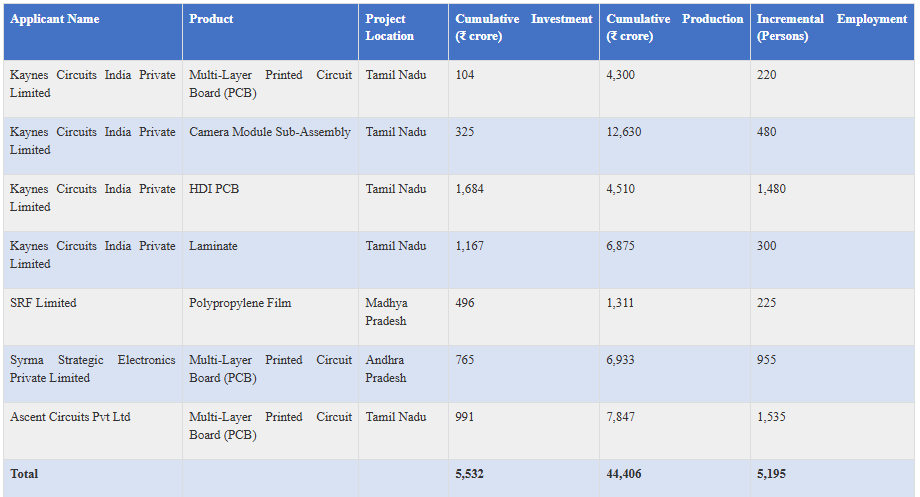Select the SRF Limited applicant cell
This screenshot has height=497, width=920.
click(43, 303)
